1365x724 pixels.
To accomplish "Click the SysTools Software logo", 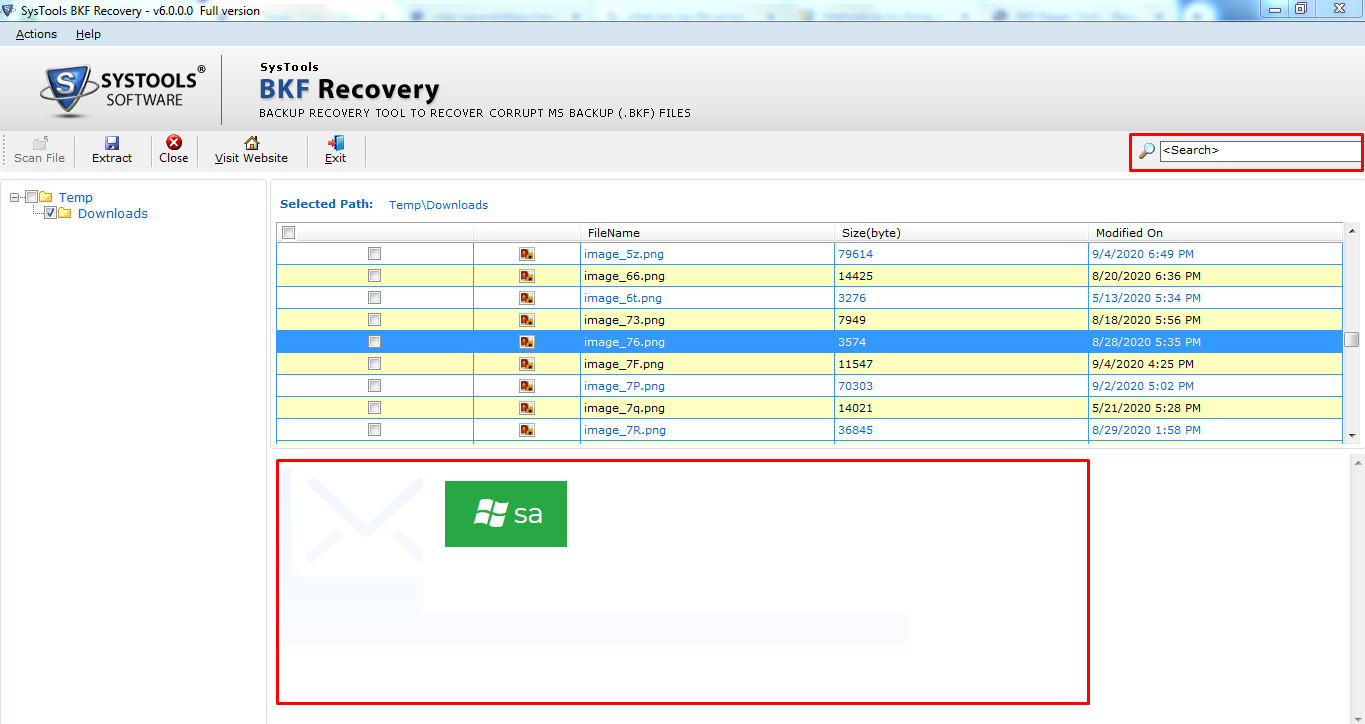I will pyautogui.click(x=123, y=90).
